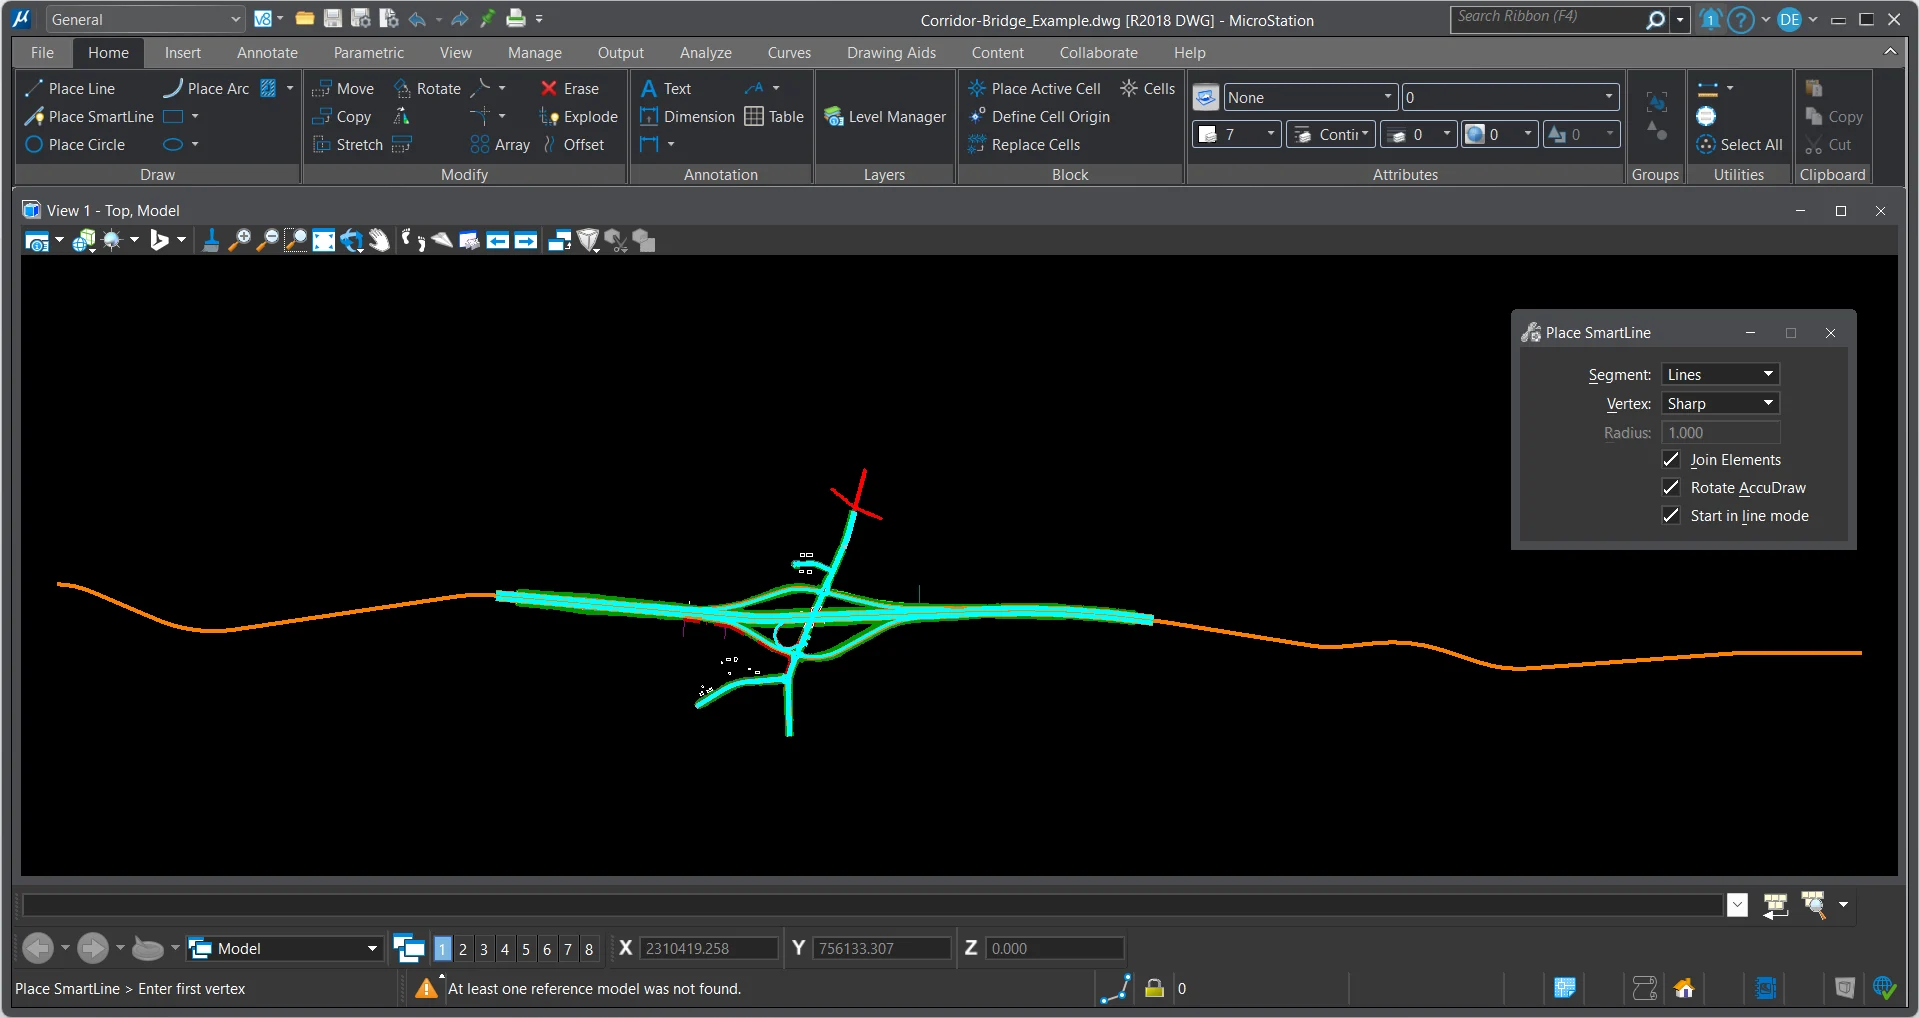Screen dimensions: 1919x1018
Task: Activate the Erase tool
Action: [569, 89]
